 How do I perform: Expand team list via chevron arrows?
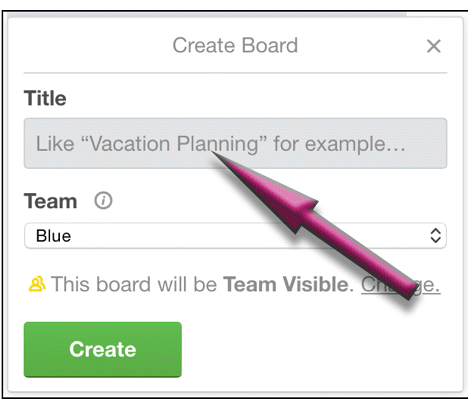click(435, 236)
